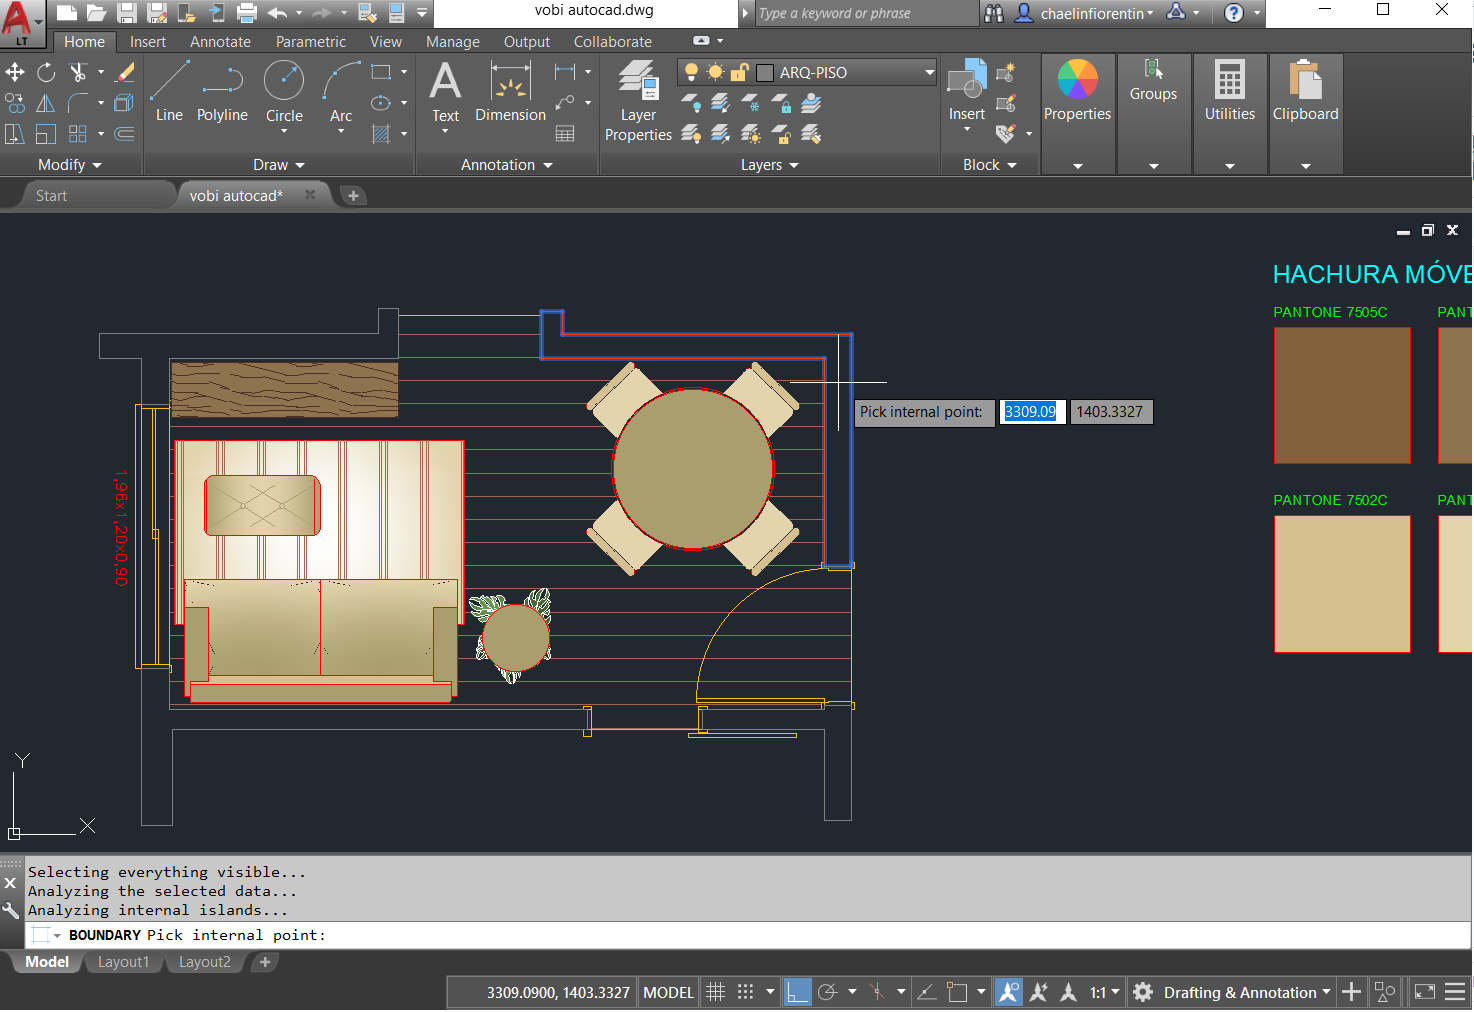The height and width of the screenshot is (1012, 1474).
Task: Open the Layer Properties manager
Action: [638, 101]
